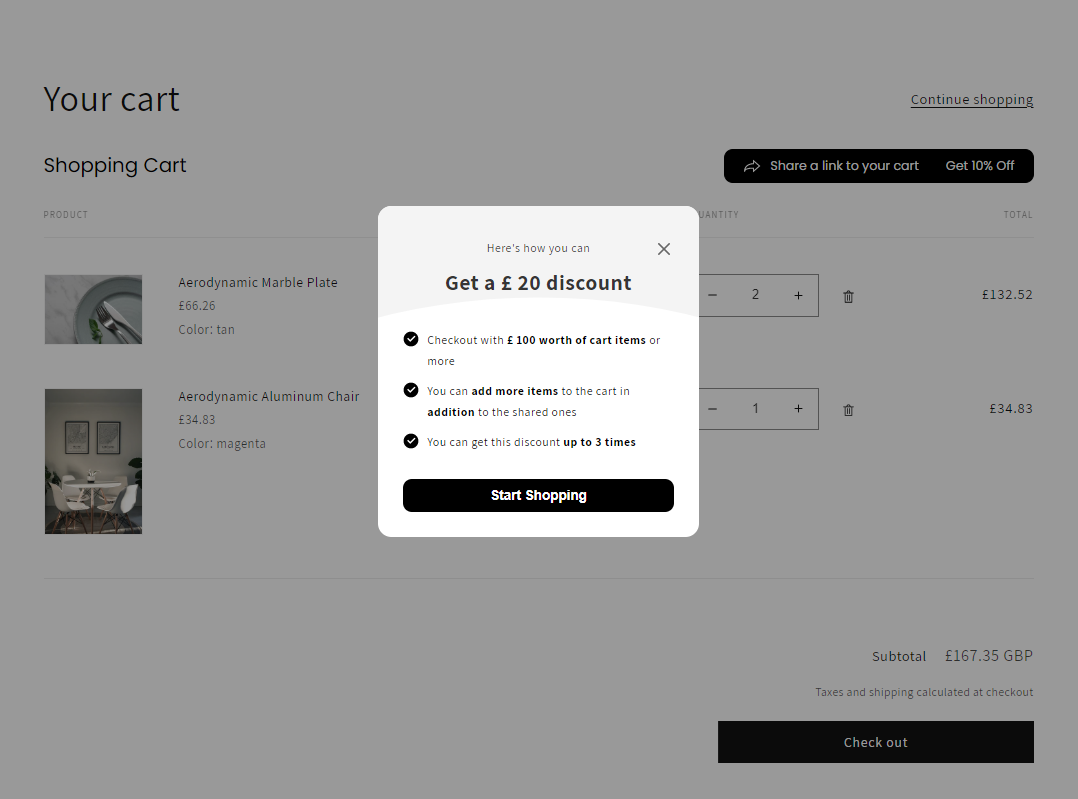Decrease Marble Plate quantity with minus button

(712, 295)
